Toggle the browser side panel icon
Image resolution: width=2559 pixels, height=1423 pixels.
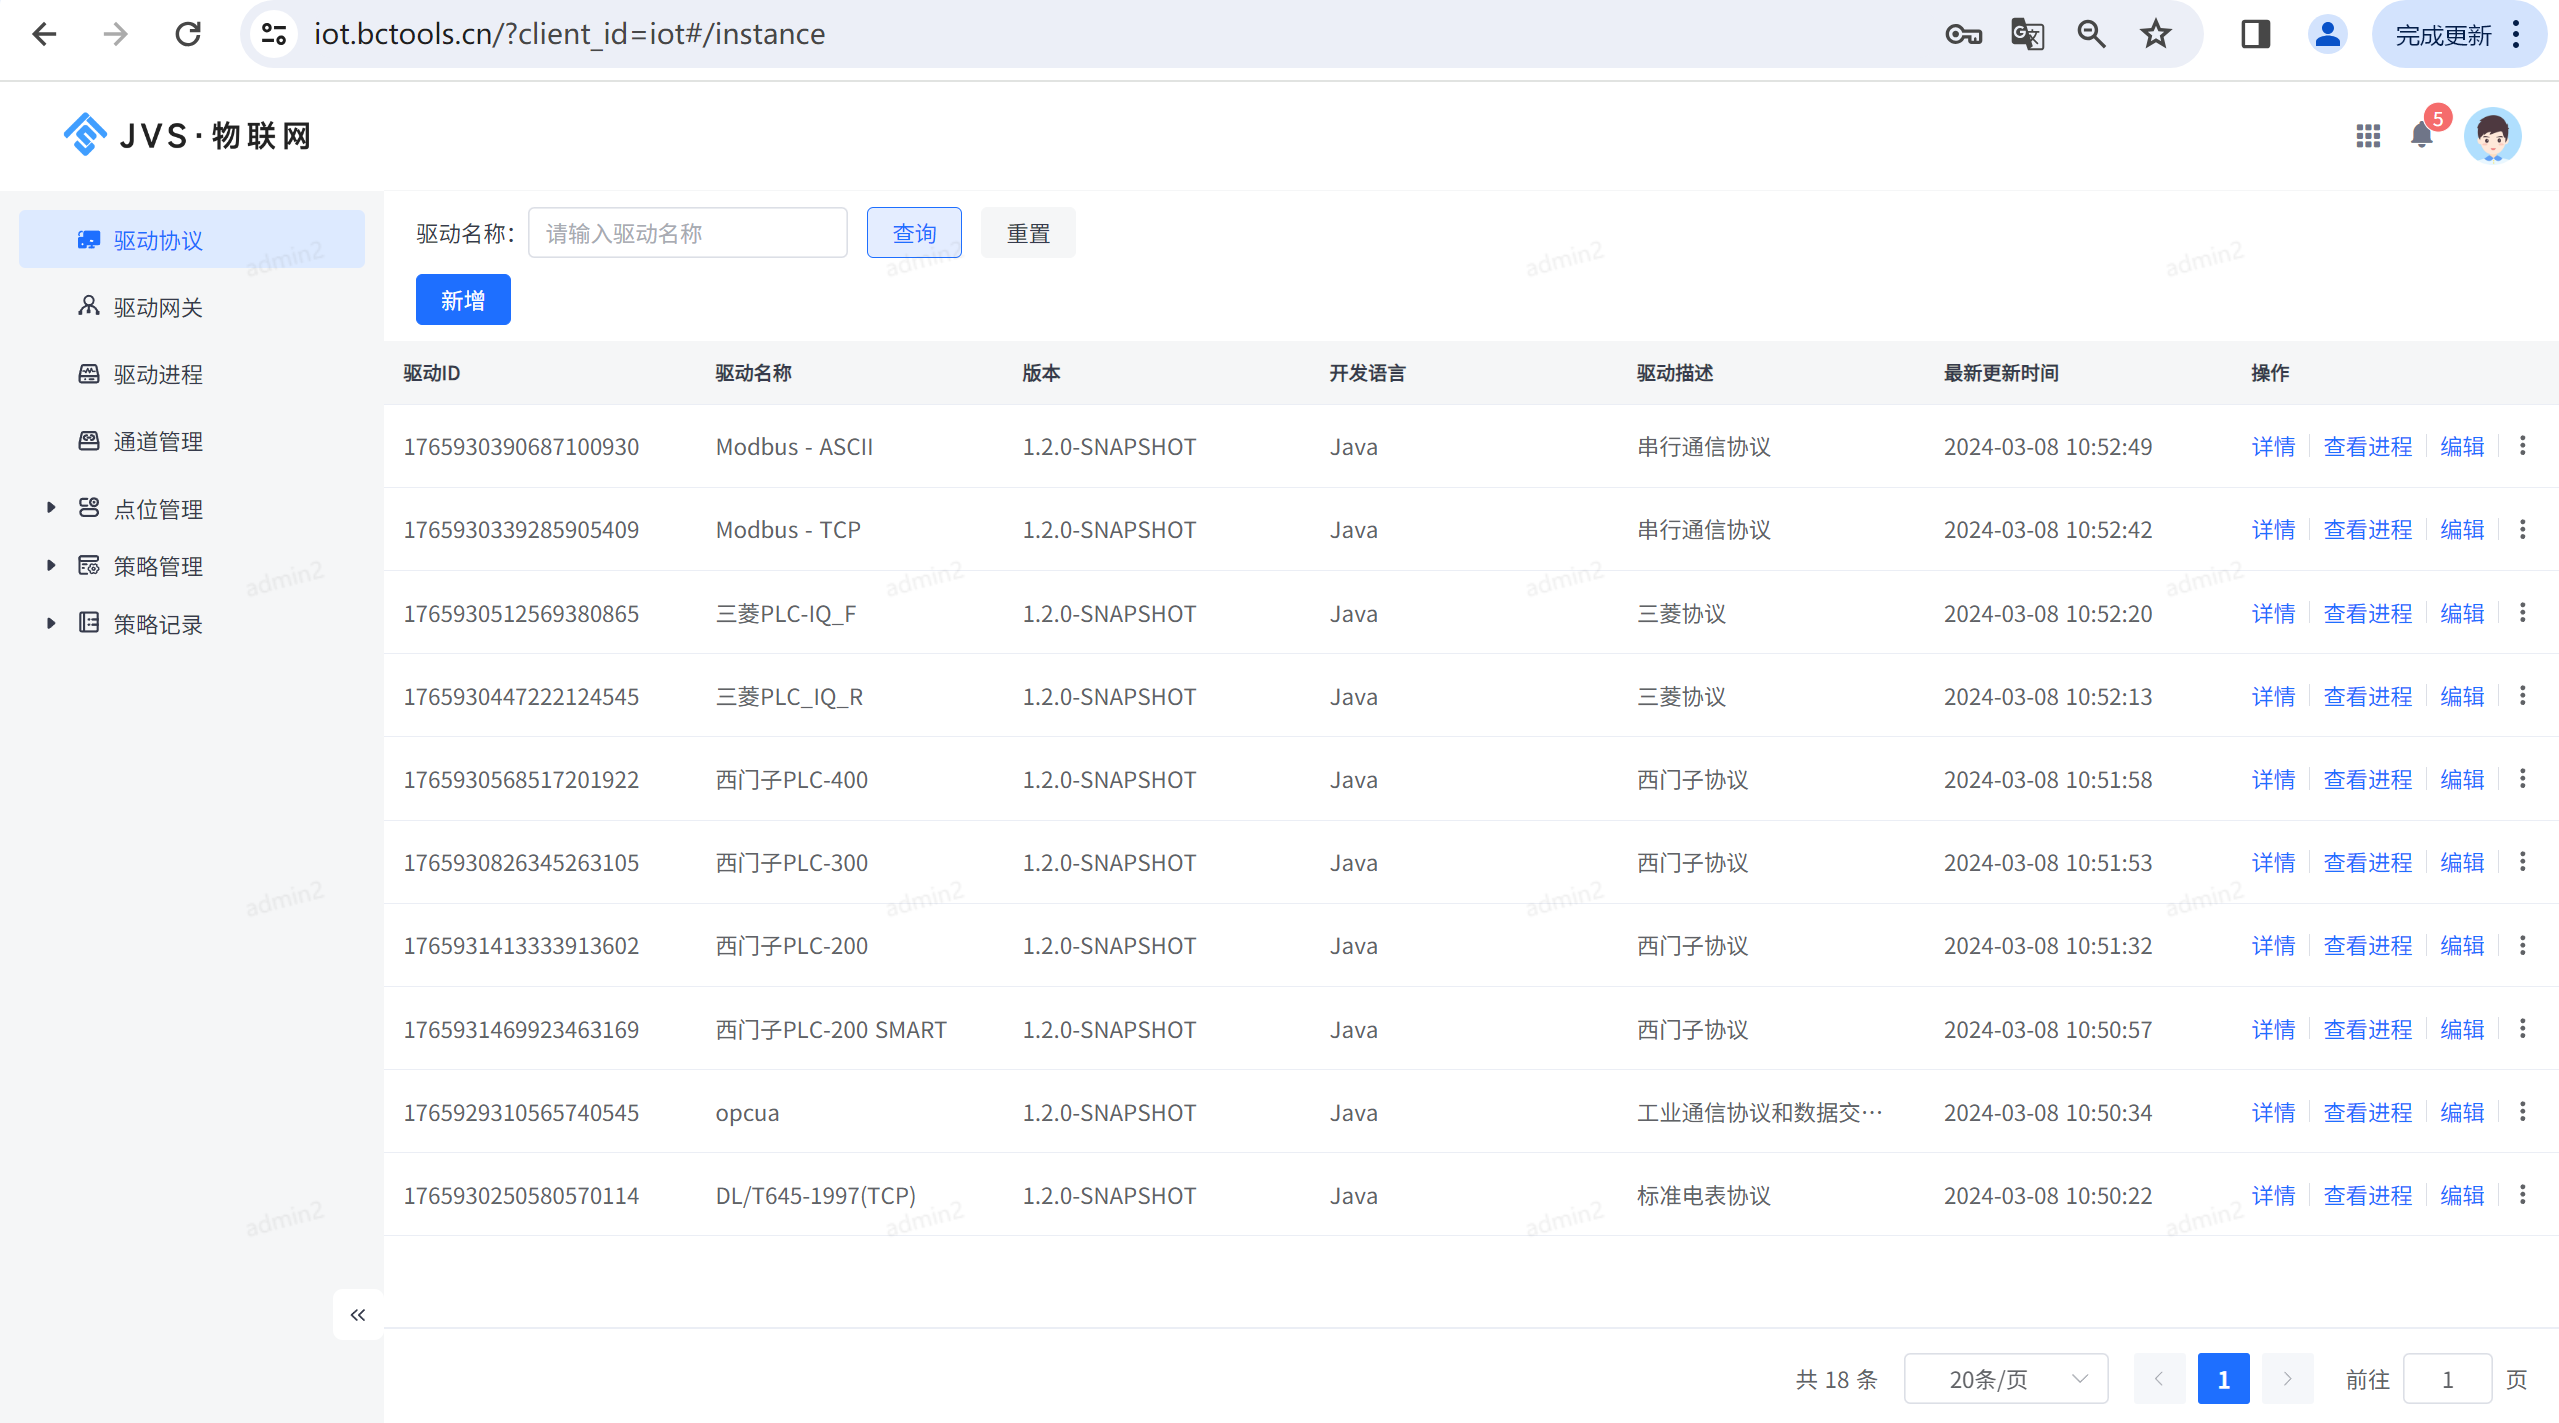[2255, 34]
